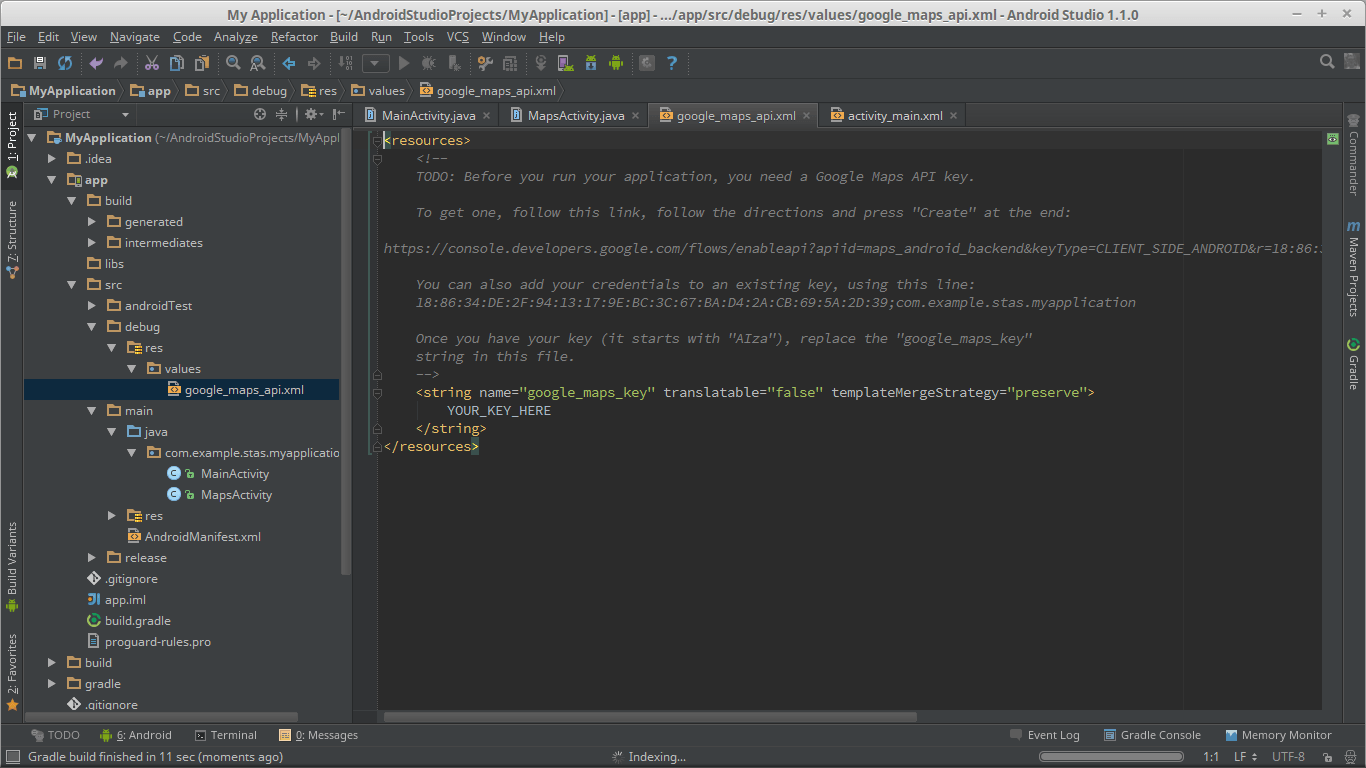
Task: Click the Open folder toolbar icon
Action: click(15, 63)
